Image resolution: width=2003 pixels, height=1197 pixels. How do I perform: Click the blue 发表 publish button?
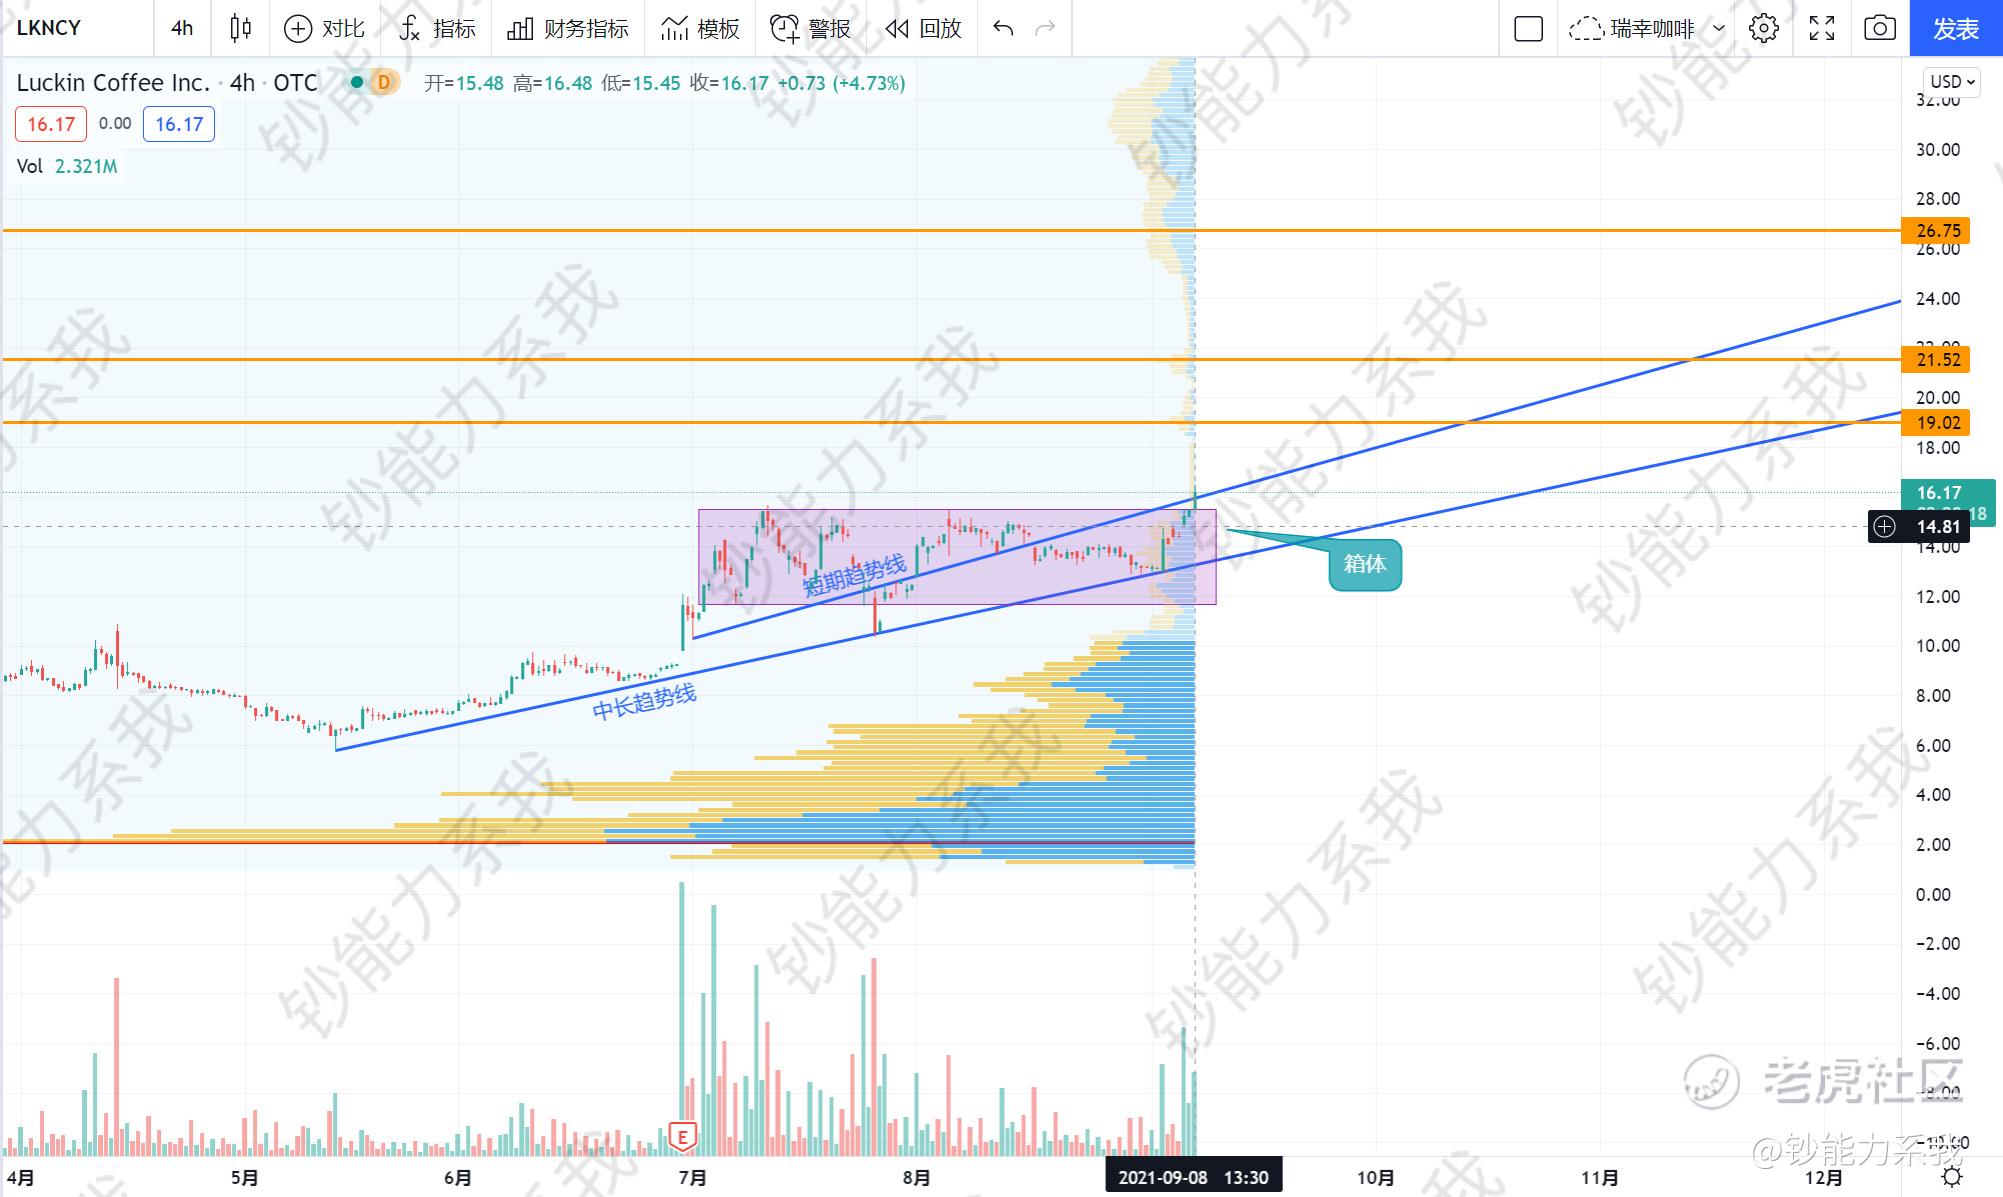1955,28
